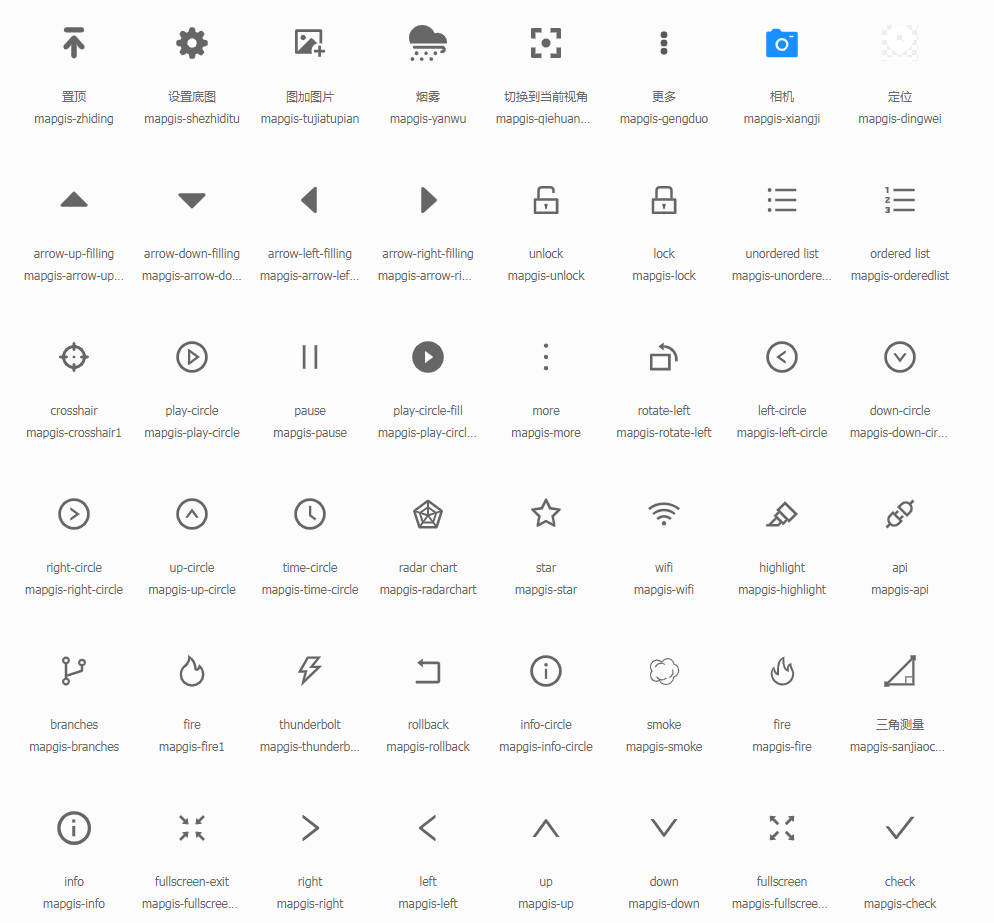The height and width of the screenshot is (923, 994).
Task: Select the pause bars icon
Action: tap(309, 357)
